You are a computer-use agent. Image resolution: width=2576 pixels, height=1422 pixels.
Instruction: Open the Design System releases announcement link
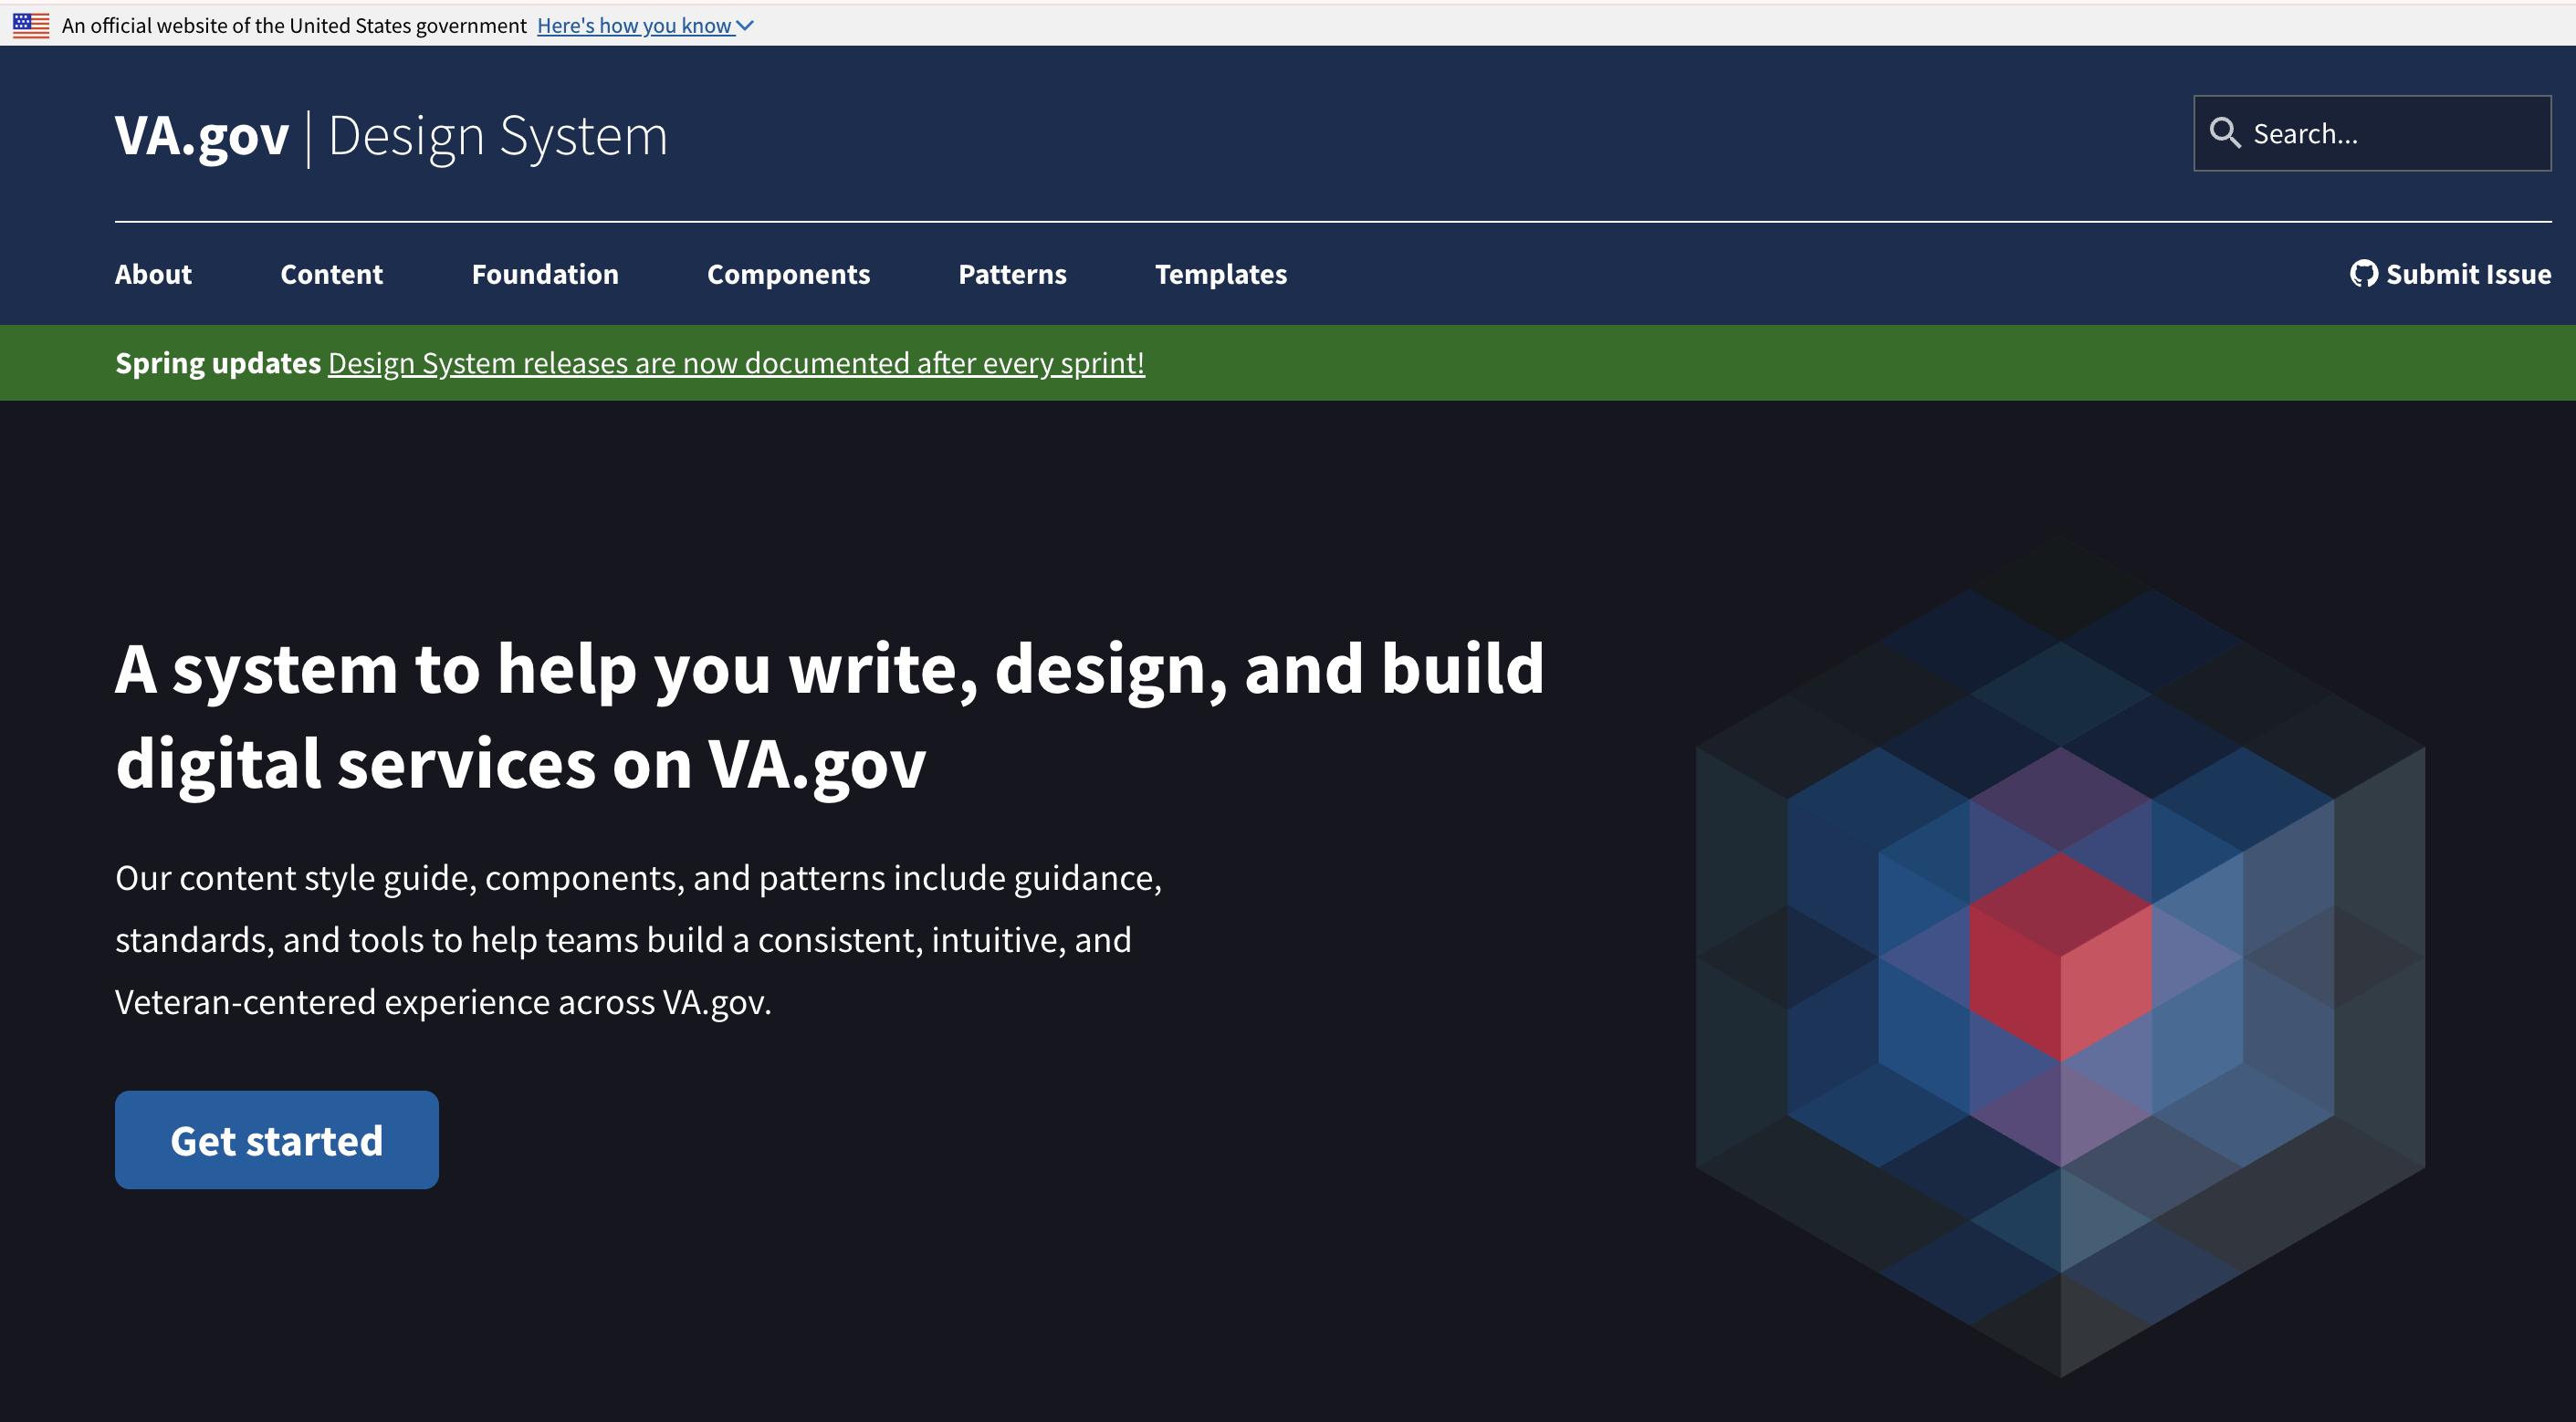tap(736, 362)
